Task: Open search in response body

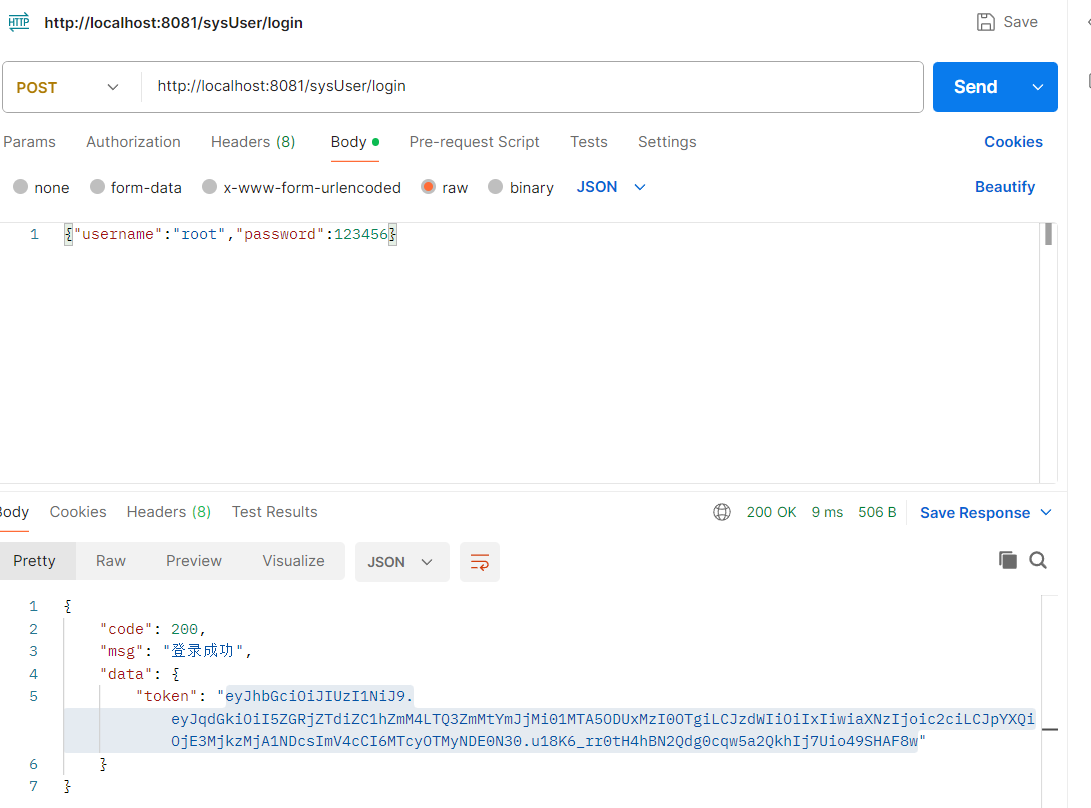Action: click(1038, 560)
